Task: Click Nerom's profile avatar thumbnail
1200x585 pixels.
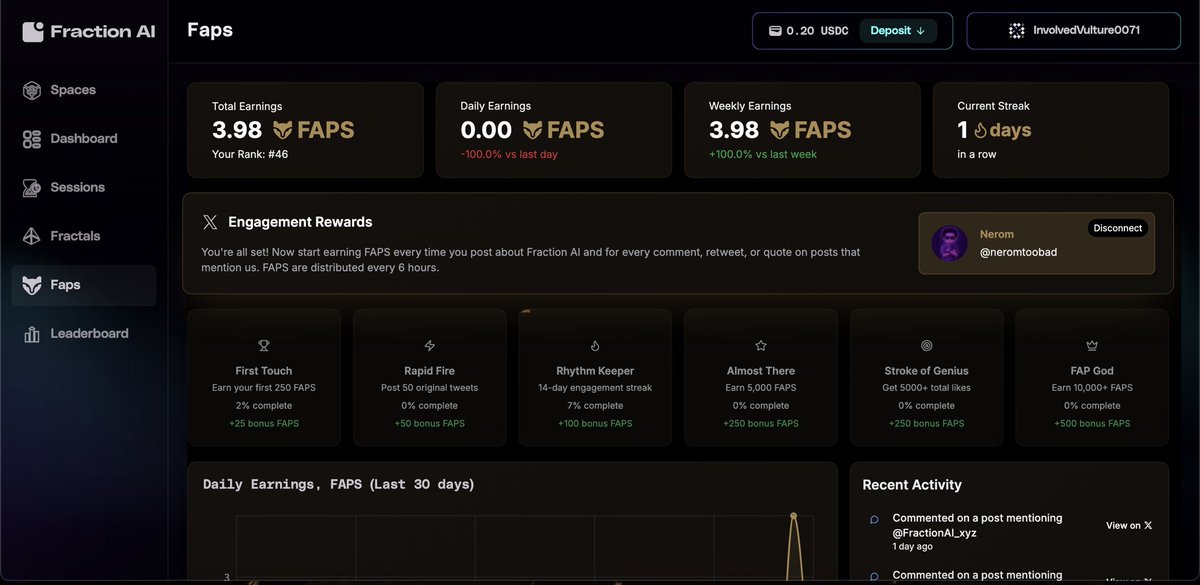Action: (x=949, y=243)
